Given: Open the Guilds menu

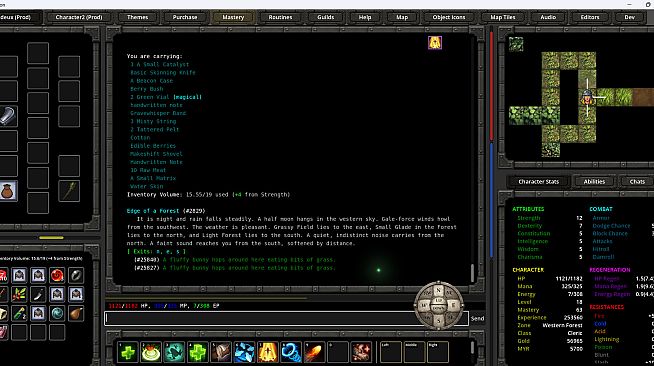Looking at the screenshot, I should coord(325,17).
